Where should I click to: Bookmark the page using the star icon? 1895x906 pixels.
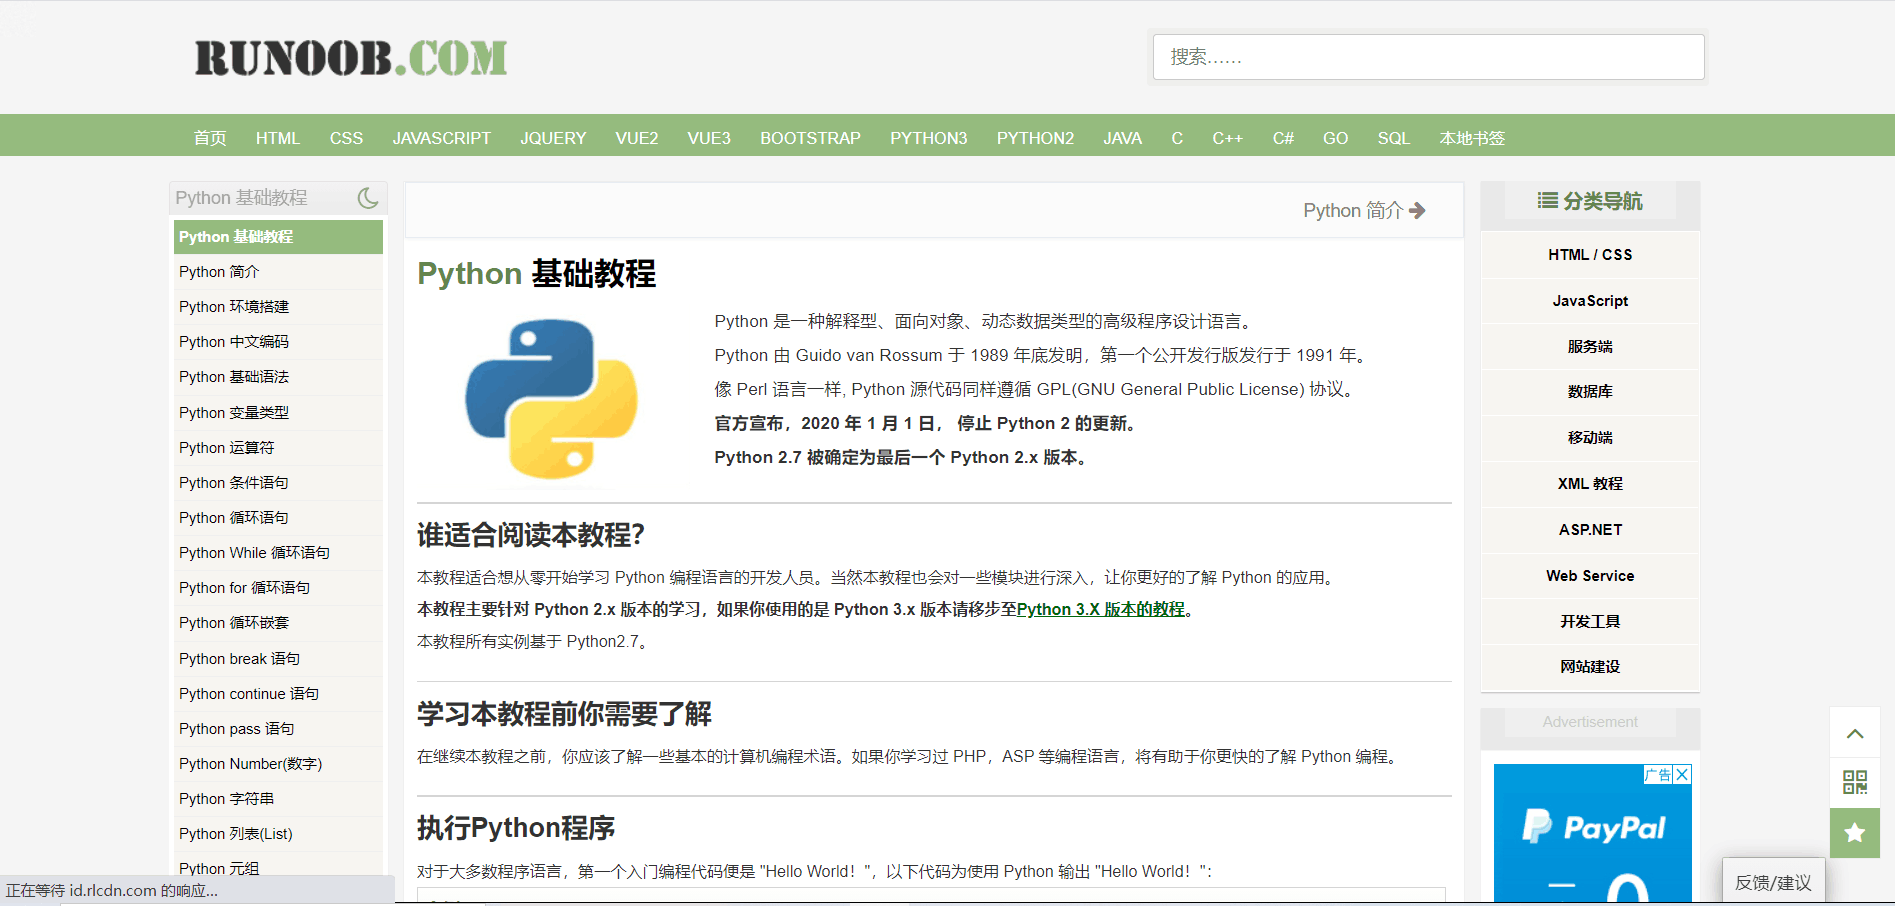(x=1855, y=833)
